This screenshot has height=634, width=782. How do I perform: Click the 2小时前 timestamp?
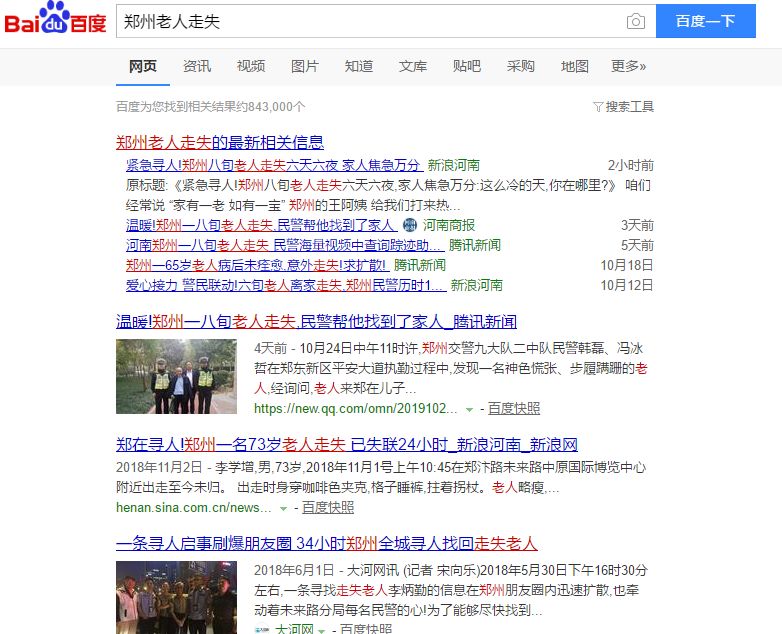(x=630, y=165)
